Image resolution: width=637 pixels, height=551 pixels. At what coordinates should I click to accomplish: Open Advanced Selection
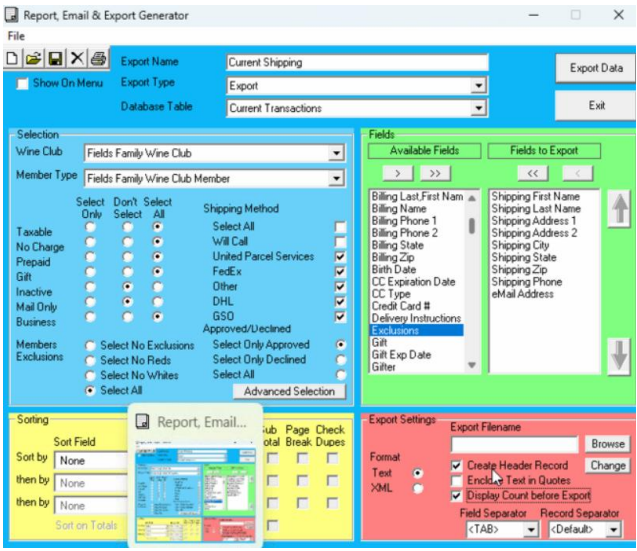pyautogui.click(x=289, y=391)
